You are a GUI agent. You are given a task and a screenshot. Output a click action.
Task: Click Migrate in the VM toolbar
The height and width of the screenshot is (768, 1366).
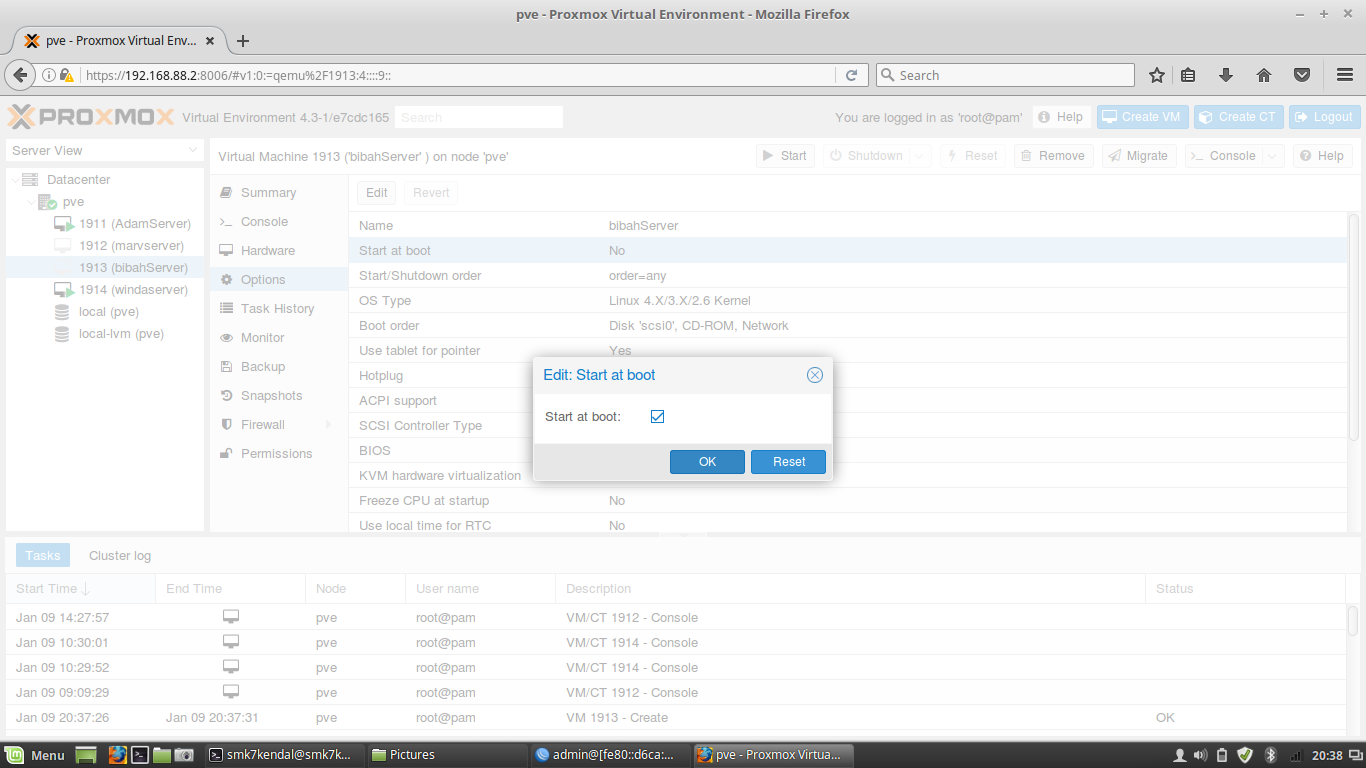tap(1138, 156)
